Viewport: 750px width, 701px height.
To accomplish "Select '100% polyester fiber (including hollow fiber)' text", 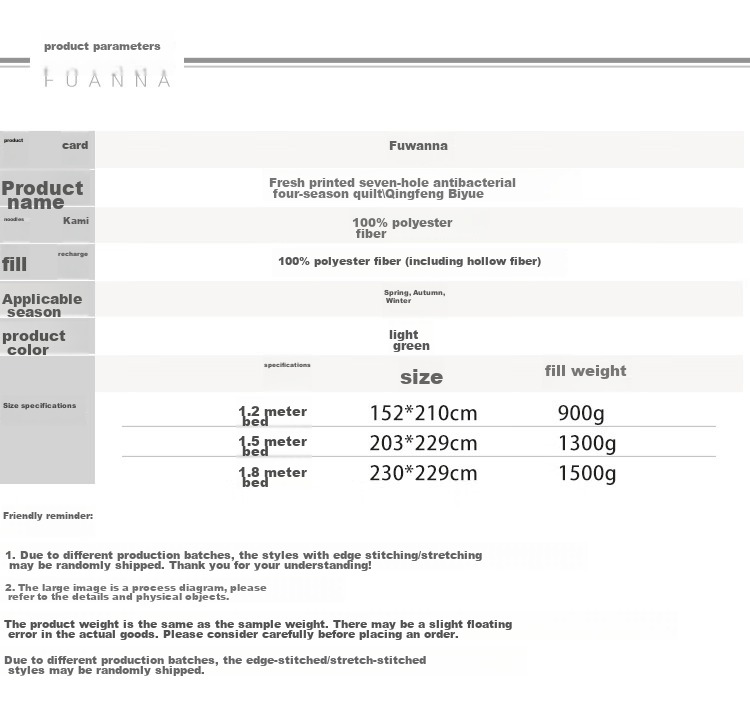I will (409, 261).
